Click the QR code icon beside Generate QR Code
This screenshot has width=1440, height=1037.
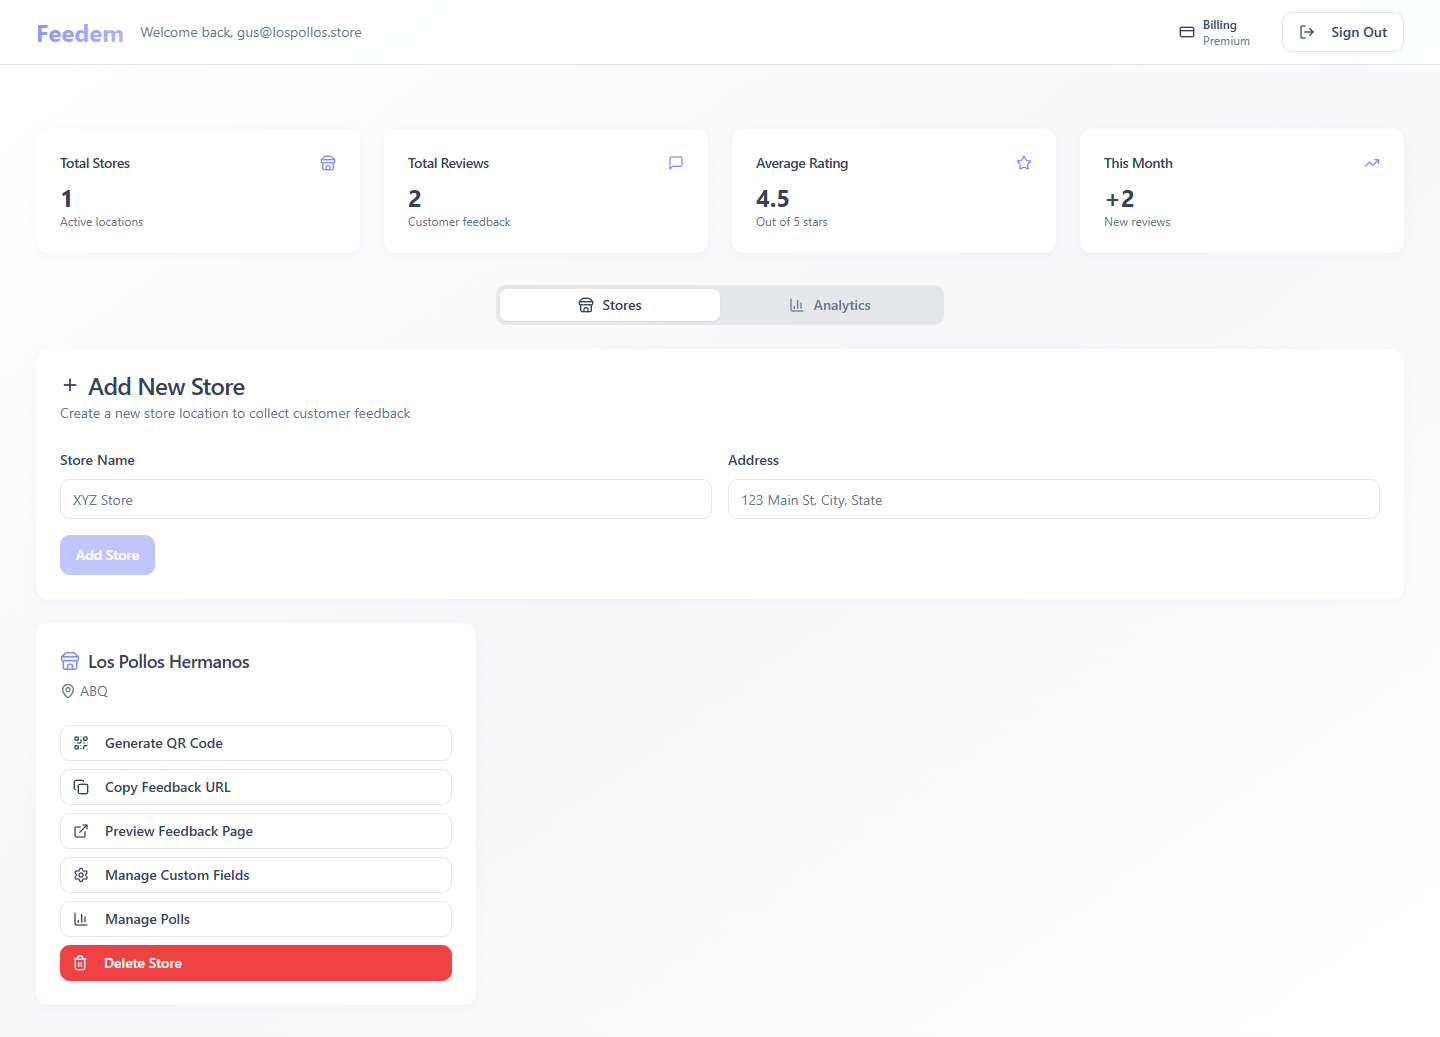tap(81, 743)
